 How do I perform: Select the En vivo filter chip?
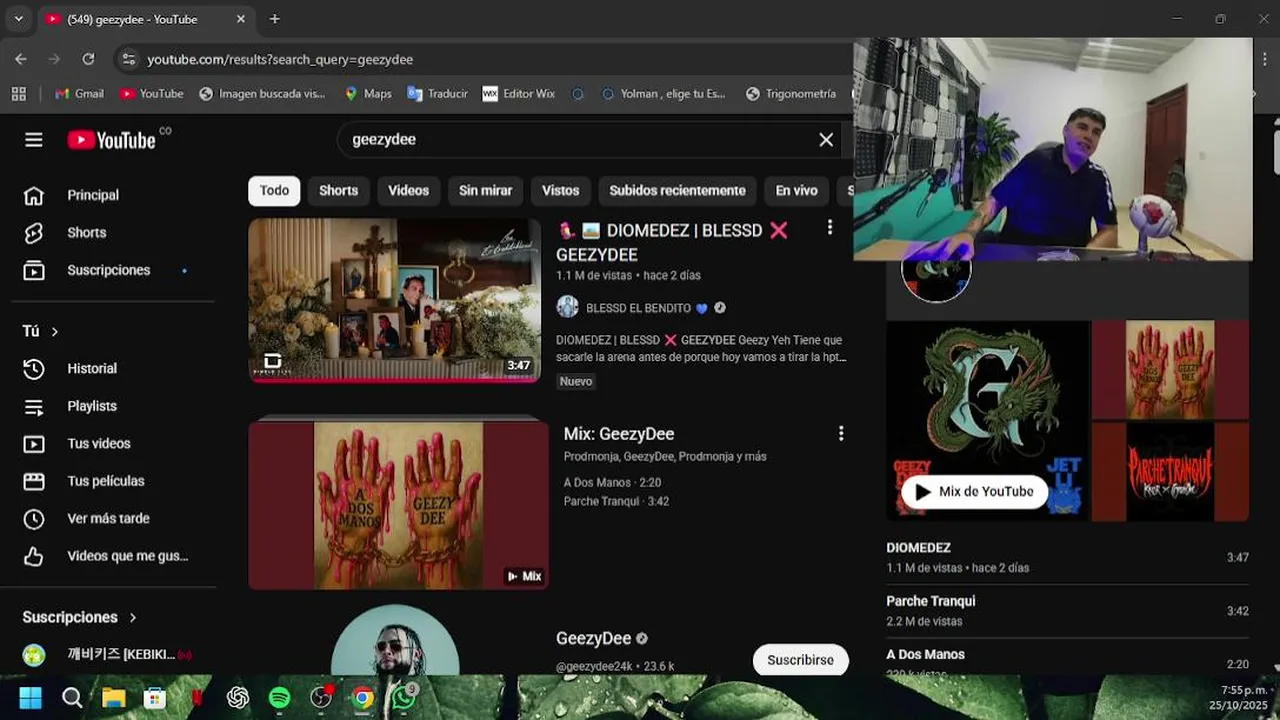pyautogui.click(x=796, y=190)
